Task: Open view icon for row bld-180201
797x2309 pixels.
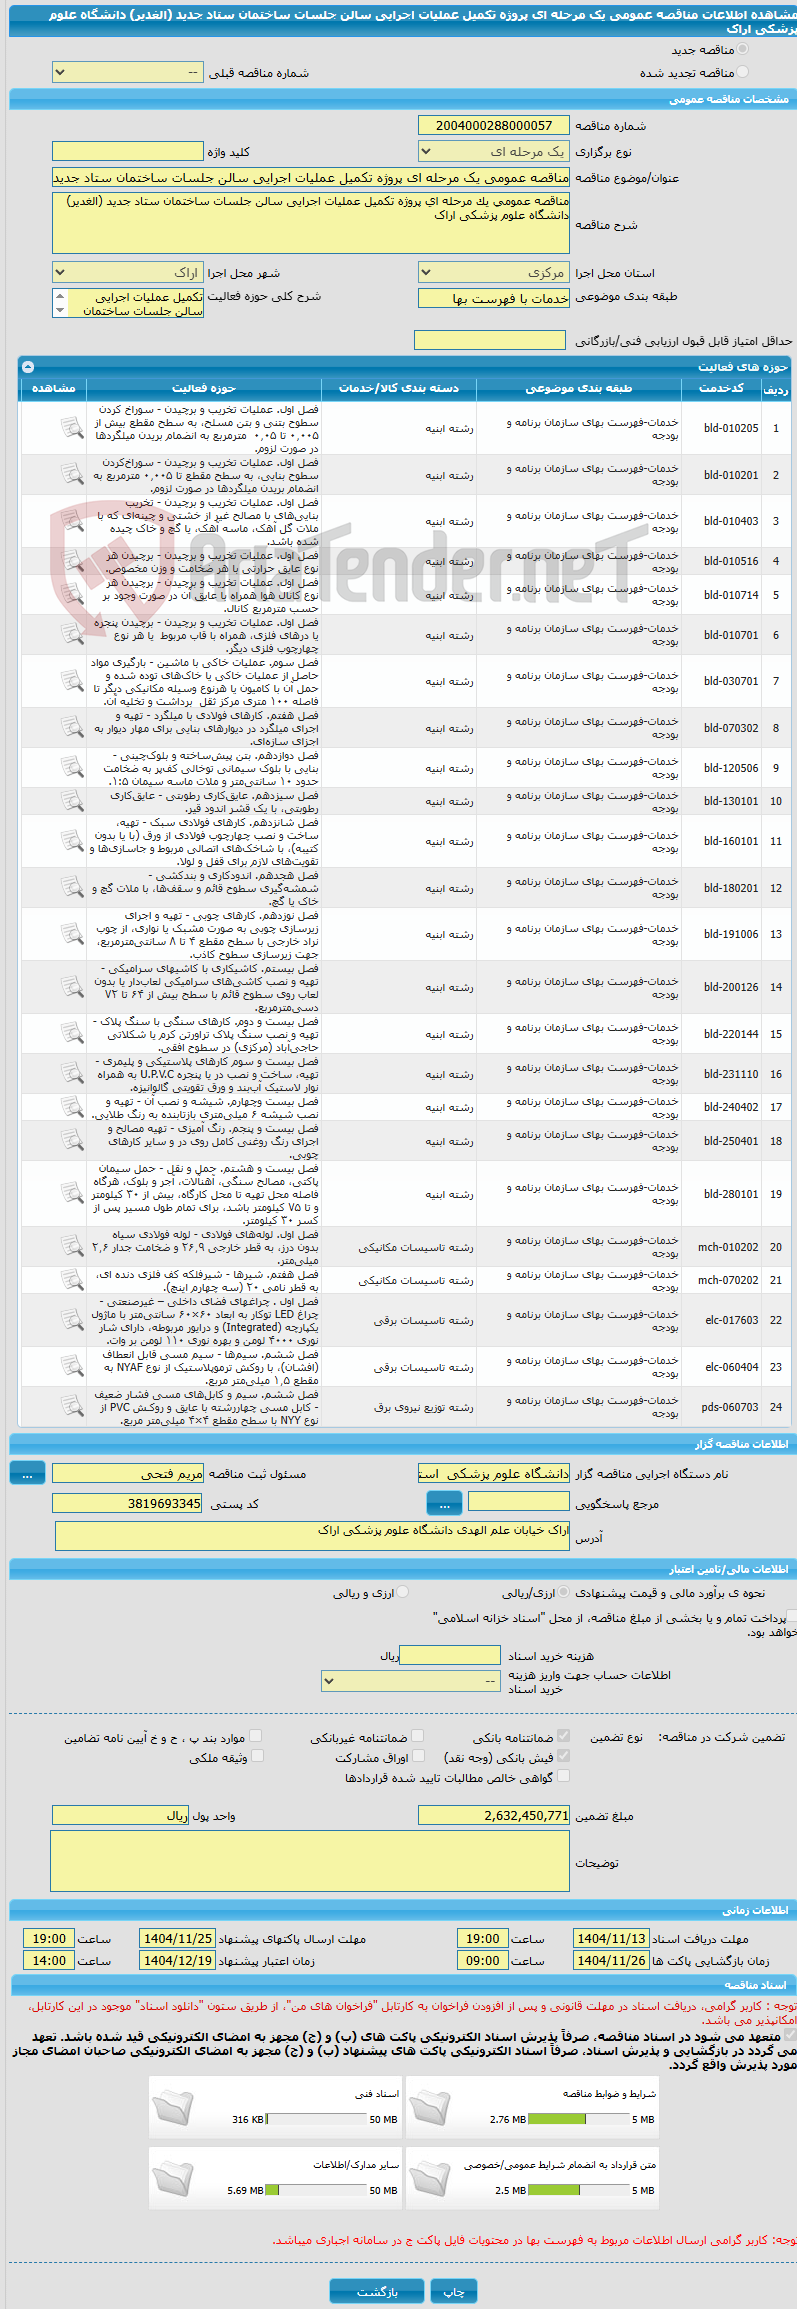Action: coord(72,888)
